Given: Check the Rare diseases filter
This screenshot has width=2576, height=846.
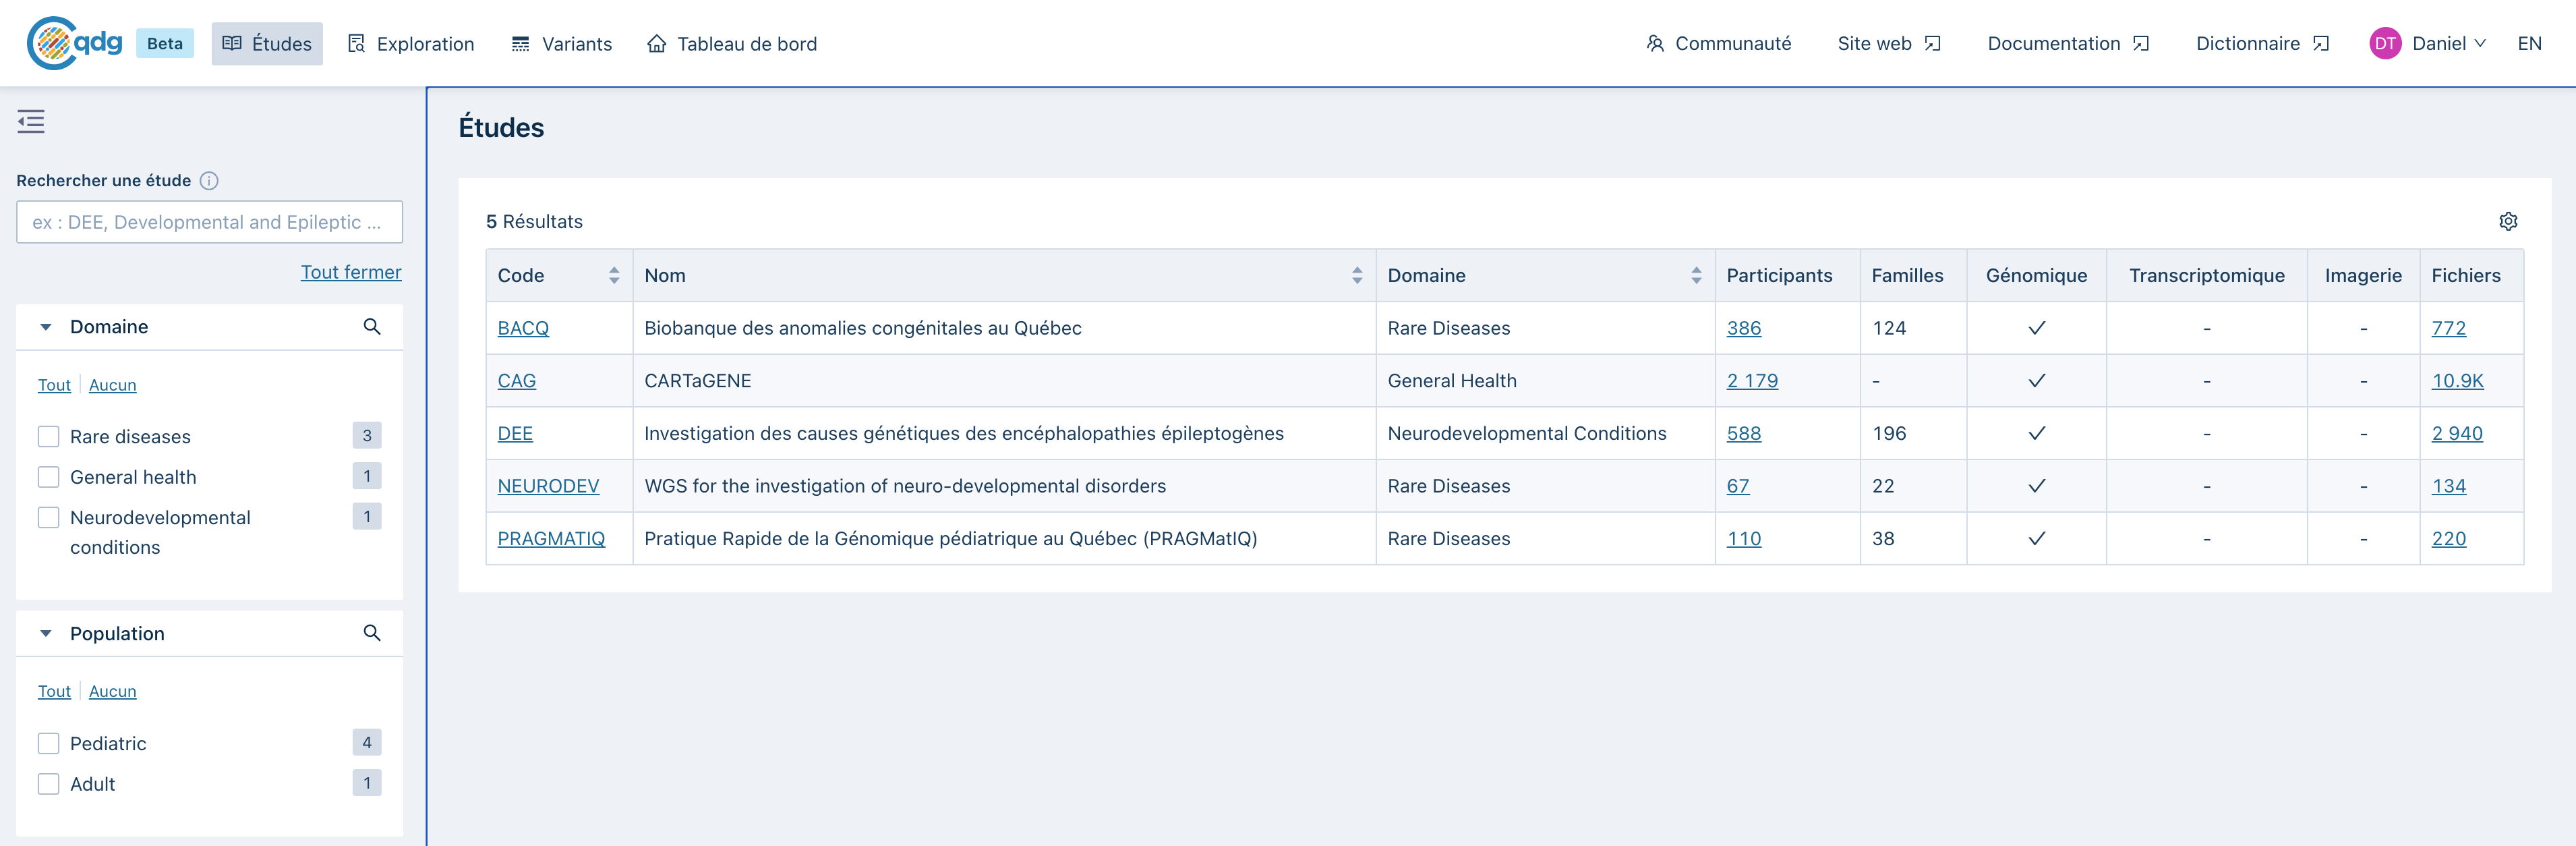Looking at the screenshot, I should tap(49, 437).
